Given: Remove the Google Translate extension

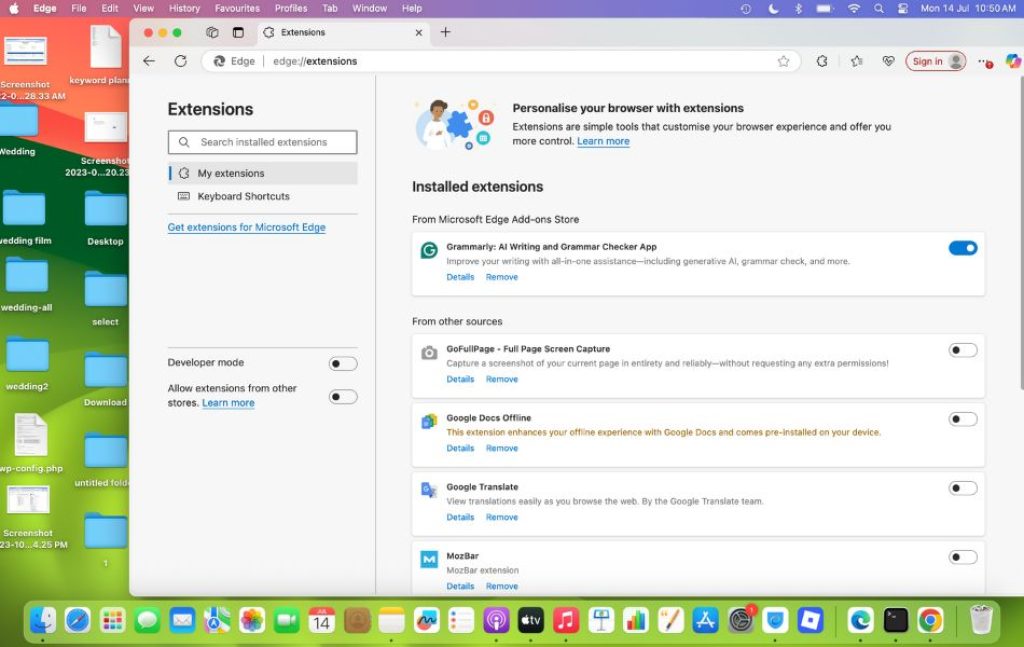Looking at the screenshot, I should 502,517.
